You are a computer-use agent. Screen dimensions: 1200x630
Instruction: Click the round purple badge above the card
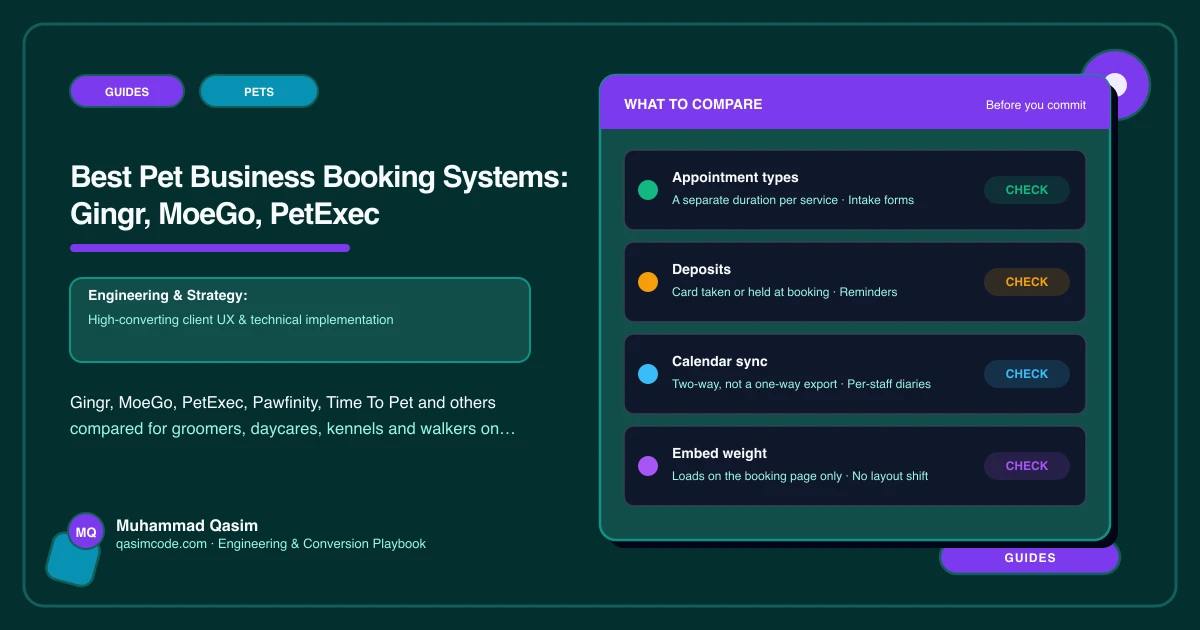tap(1116, 84)
